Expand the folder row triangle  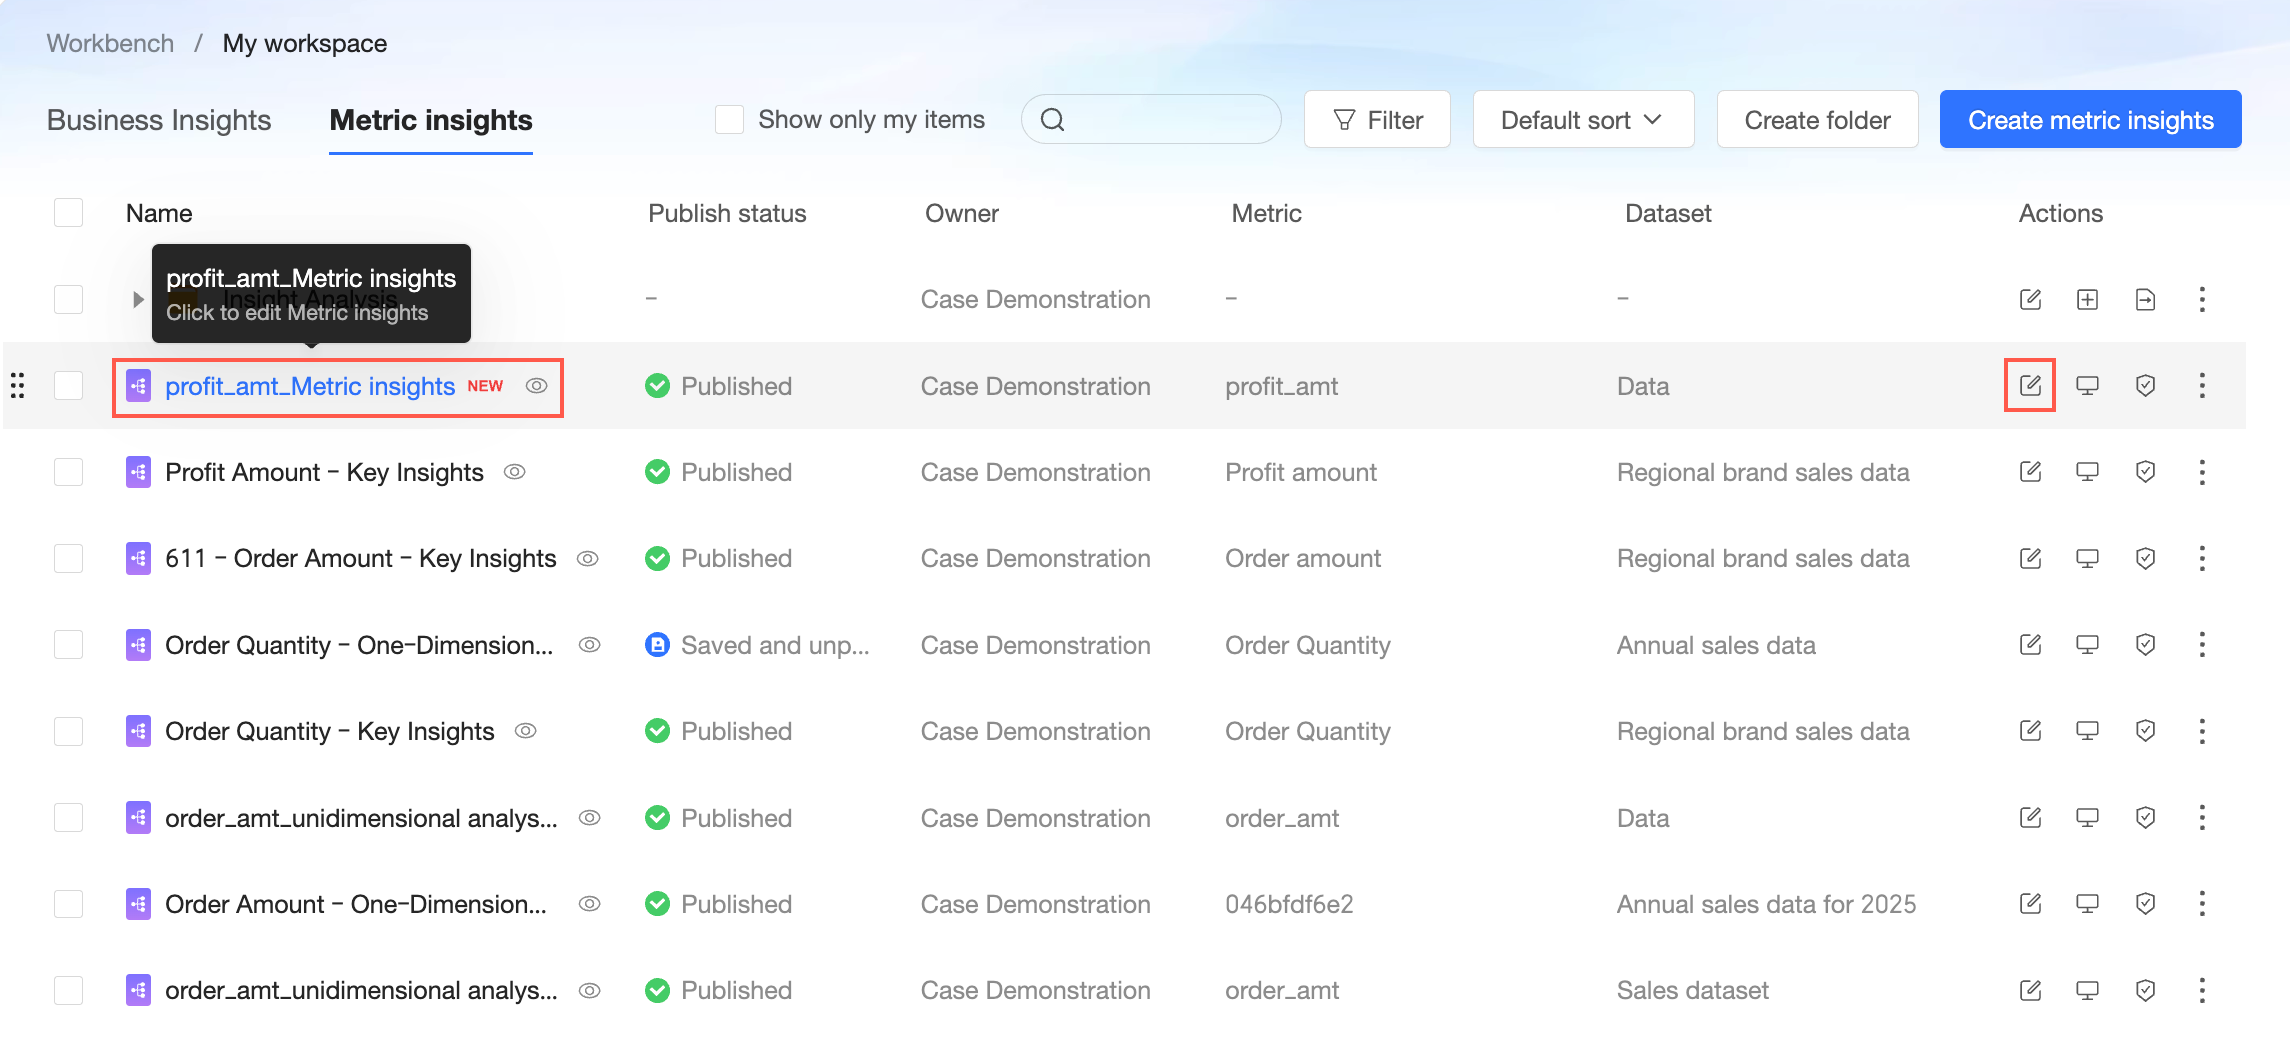click(x=138, y=299)
